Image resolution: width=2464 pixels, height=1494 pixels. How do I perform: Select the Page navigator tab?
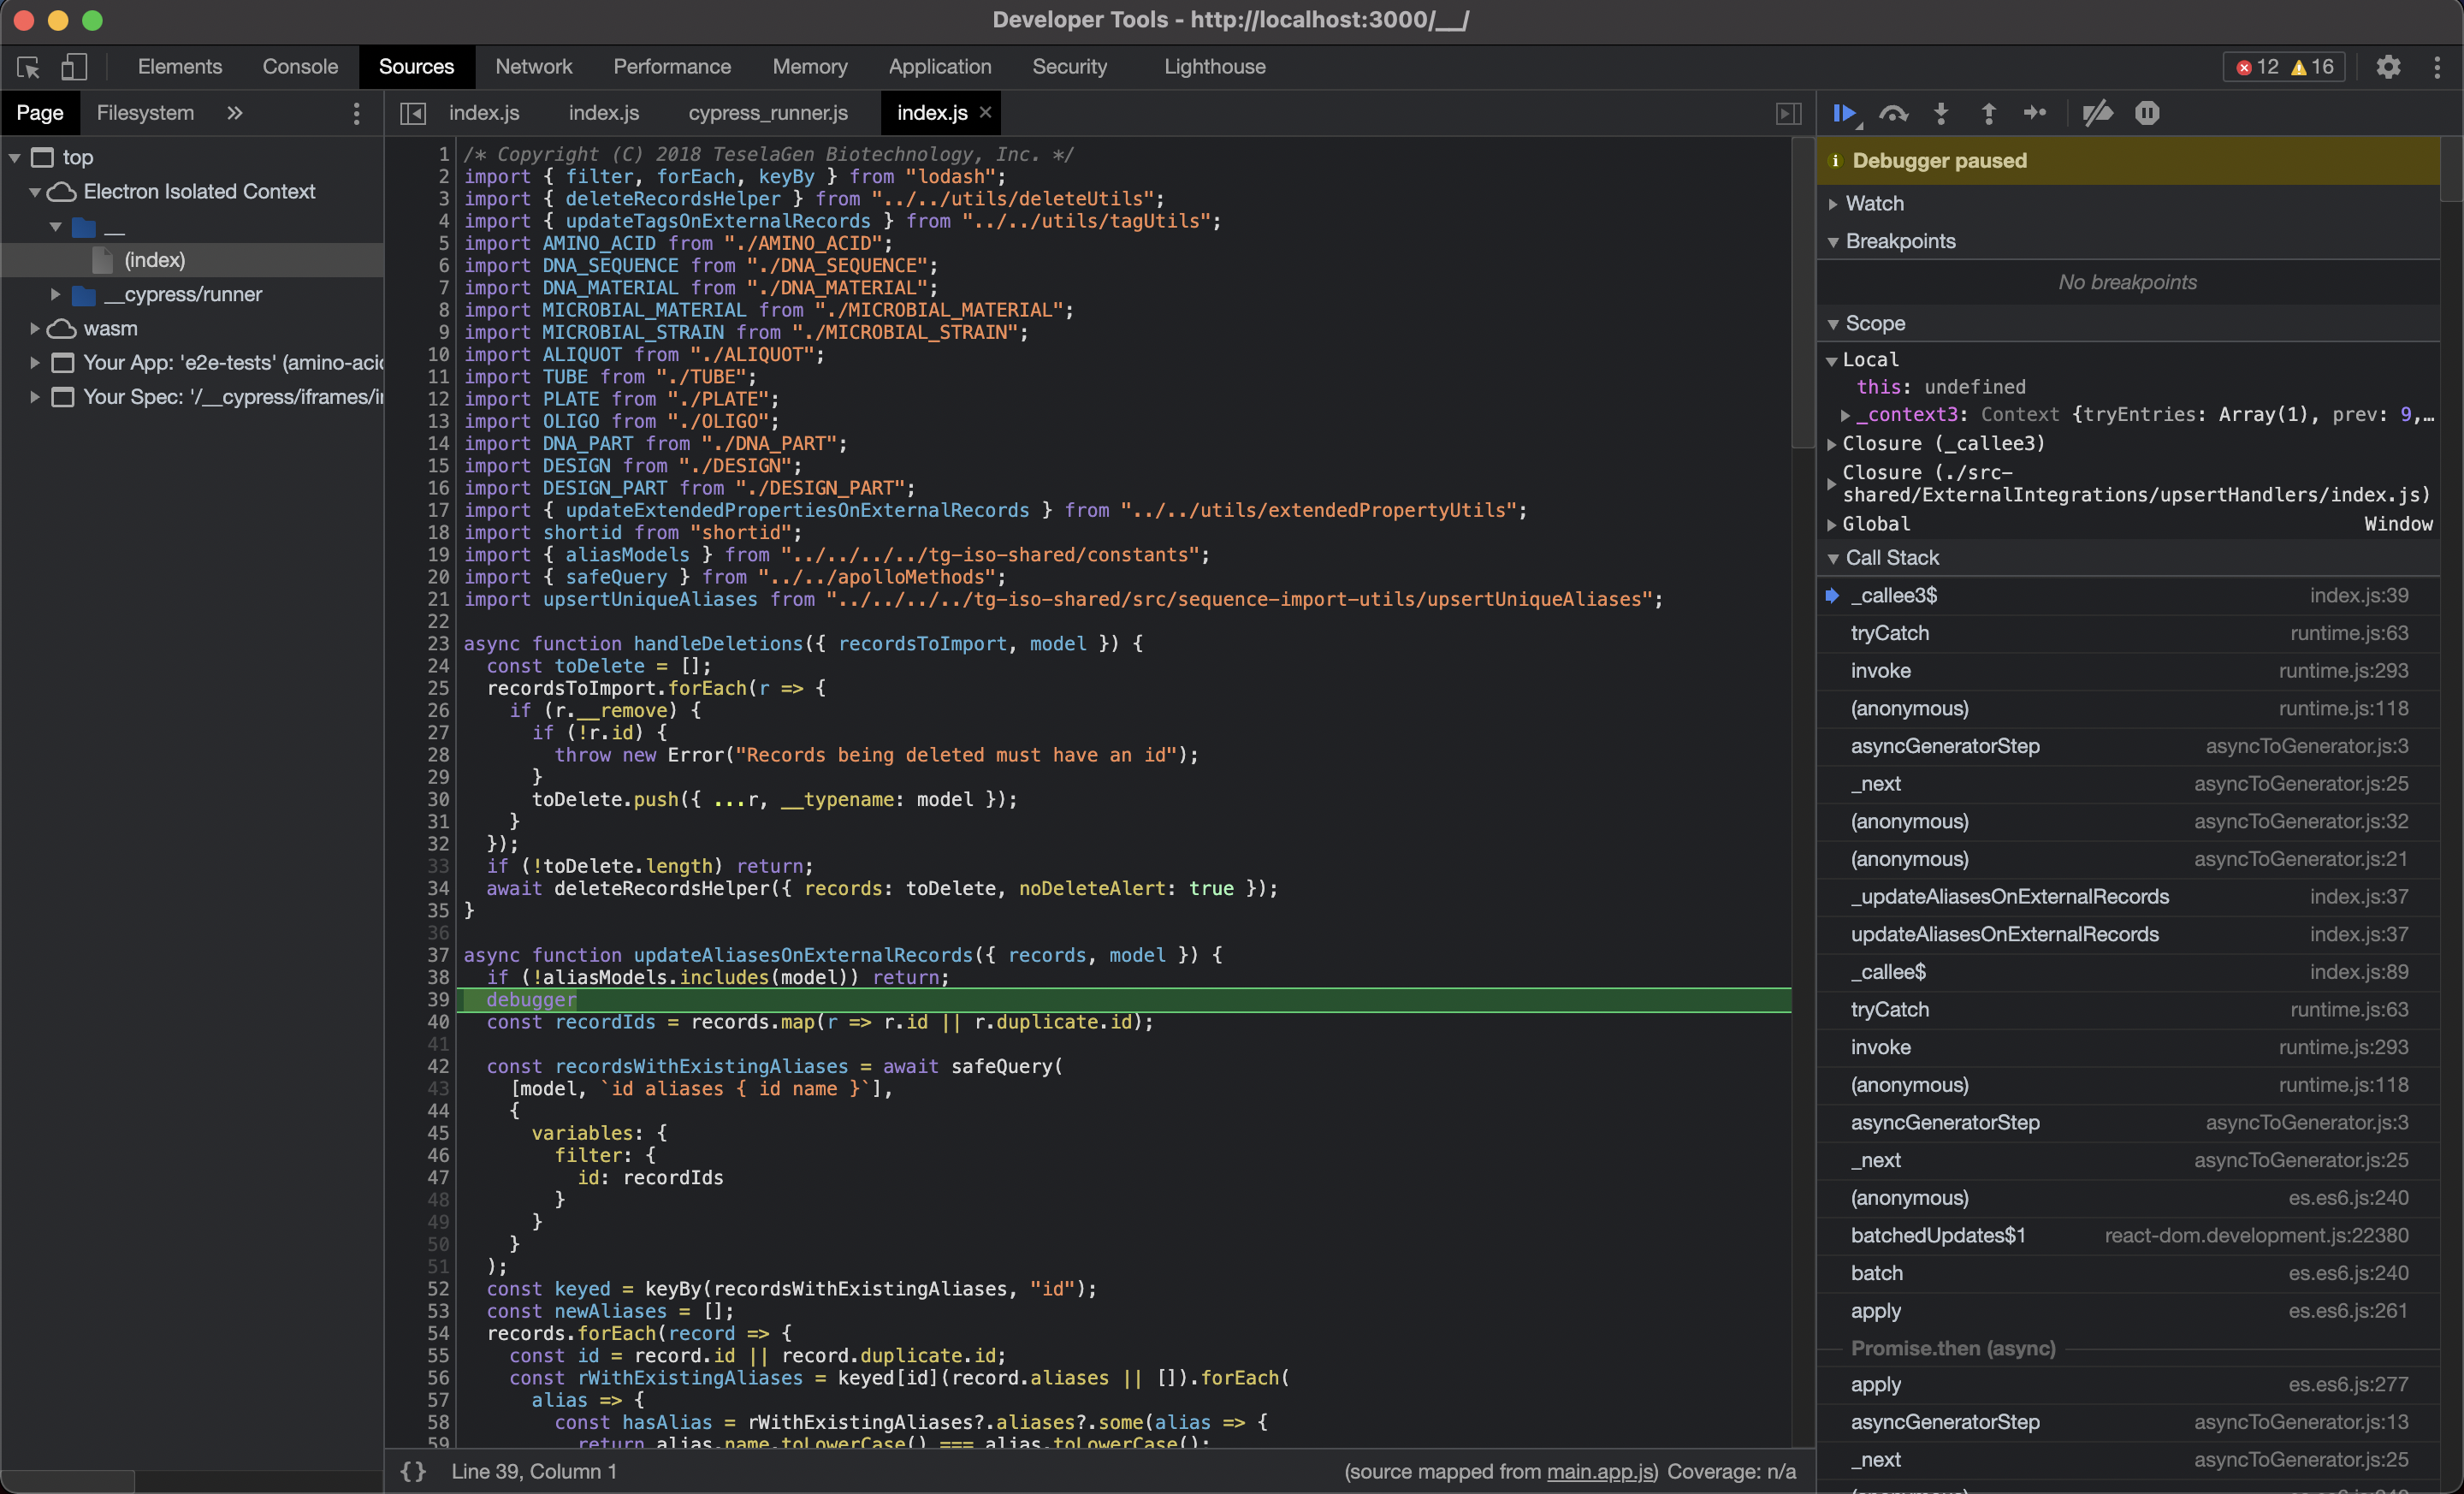pyautogui.click(x=40, y=113)
